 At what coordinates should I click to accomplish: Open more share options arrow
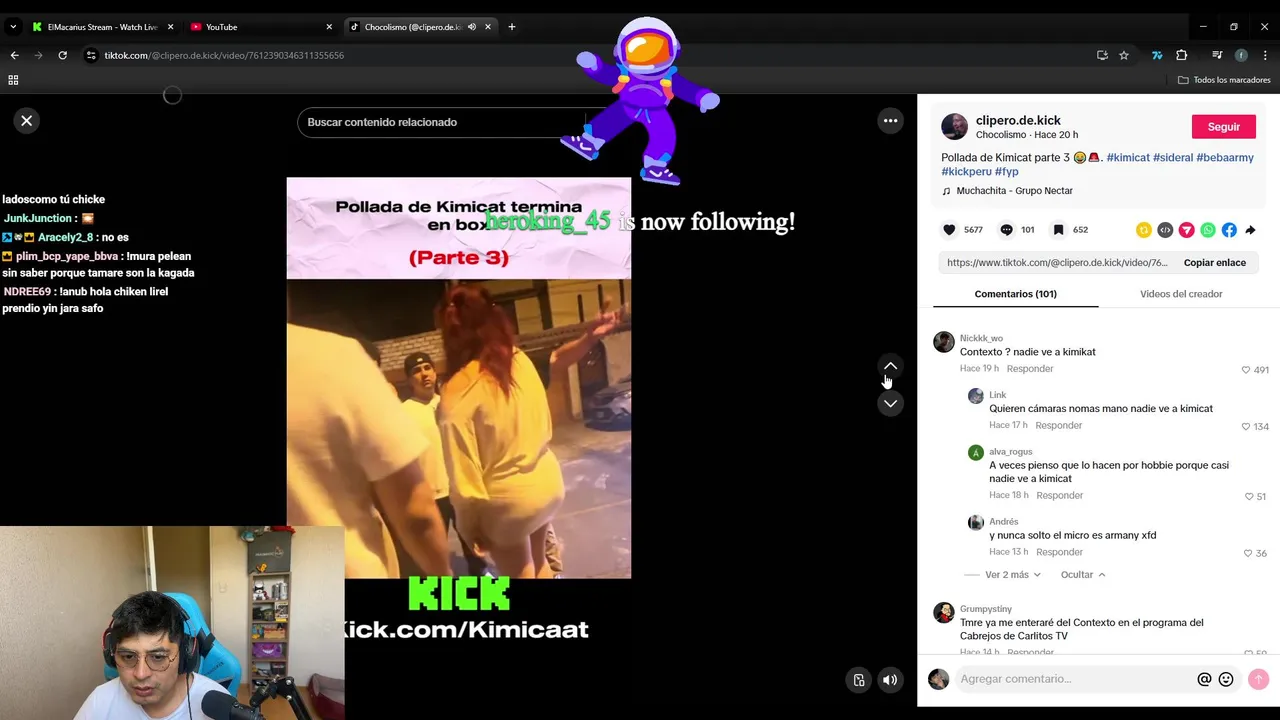pos(1250,230)
